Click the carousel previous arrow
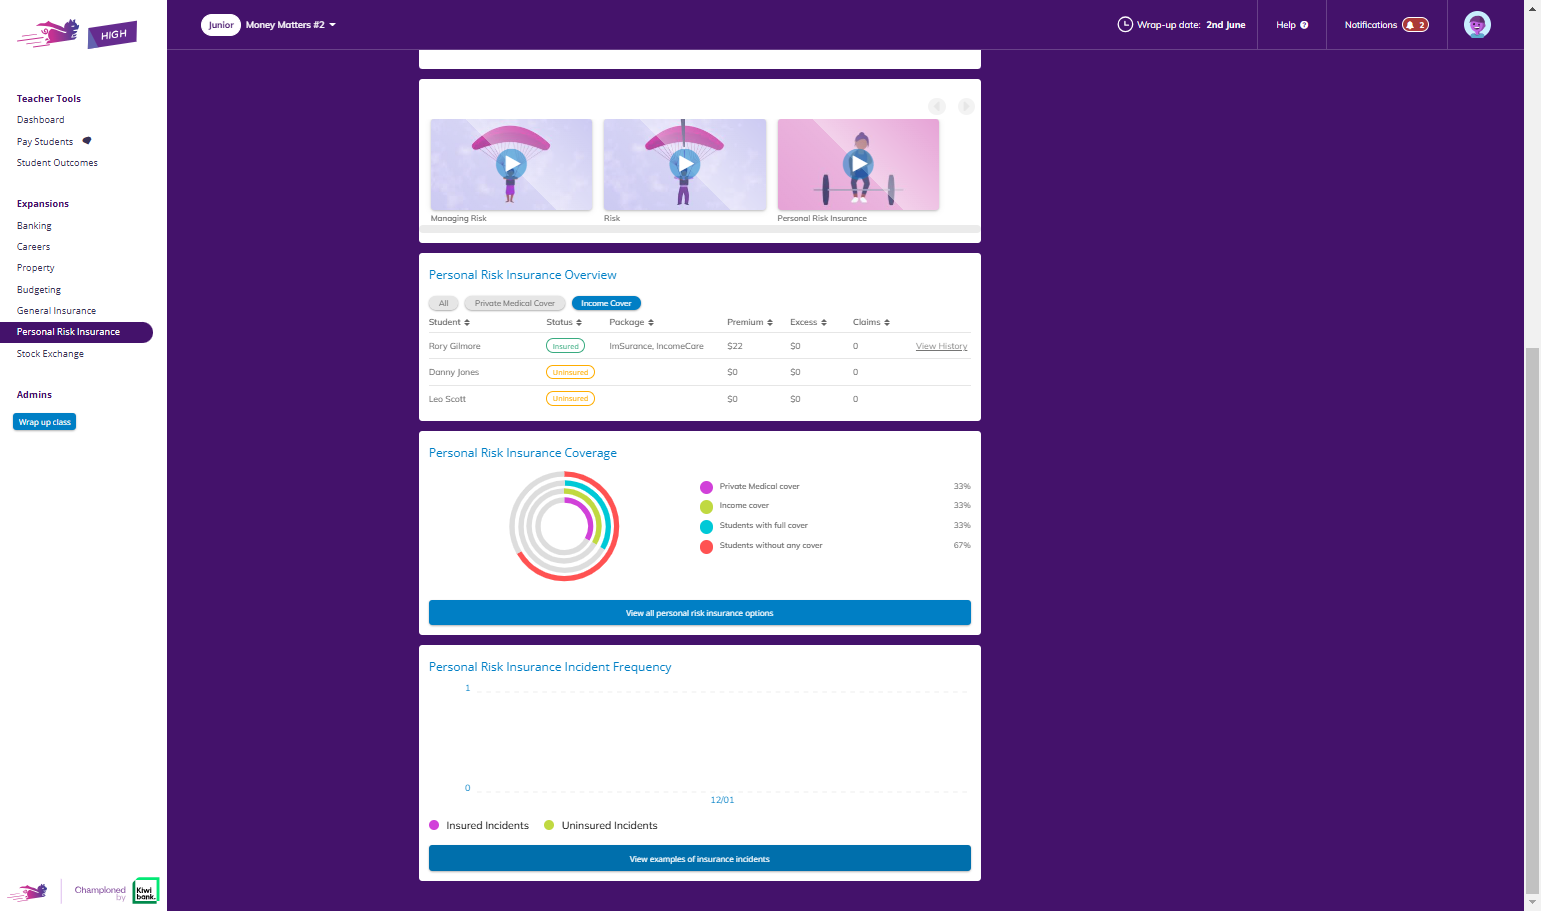Screen dimensions: 1541x911 click(937, 106)
